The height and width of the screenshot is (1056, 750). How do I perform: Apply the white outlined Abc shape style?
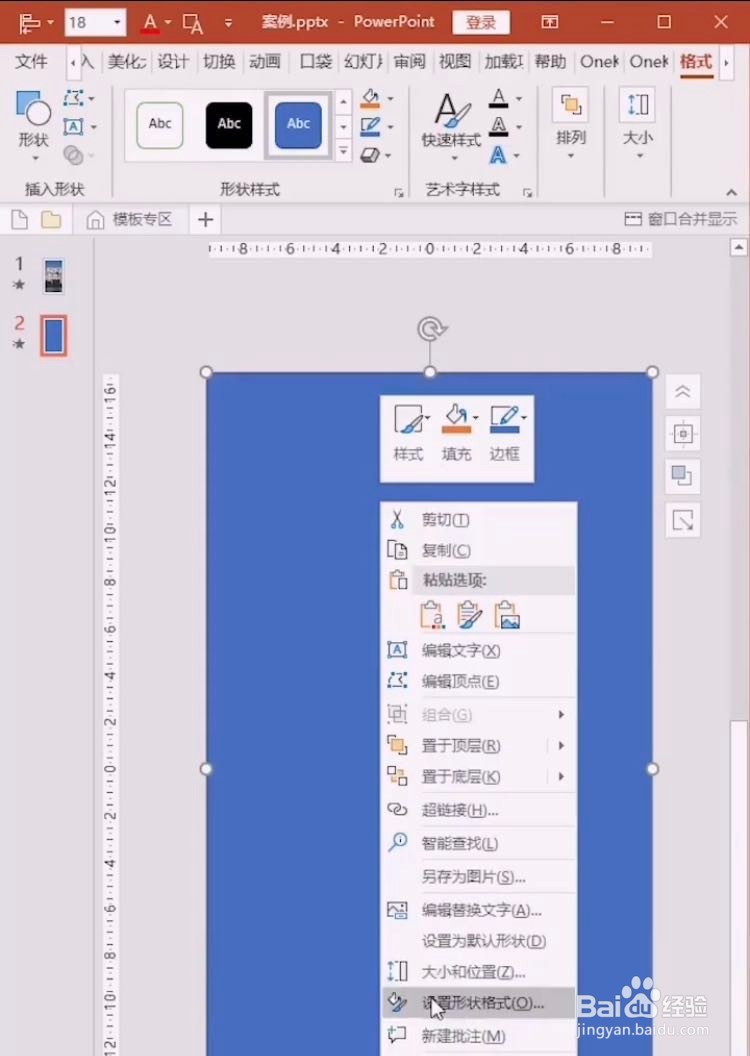point(160,125)
